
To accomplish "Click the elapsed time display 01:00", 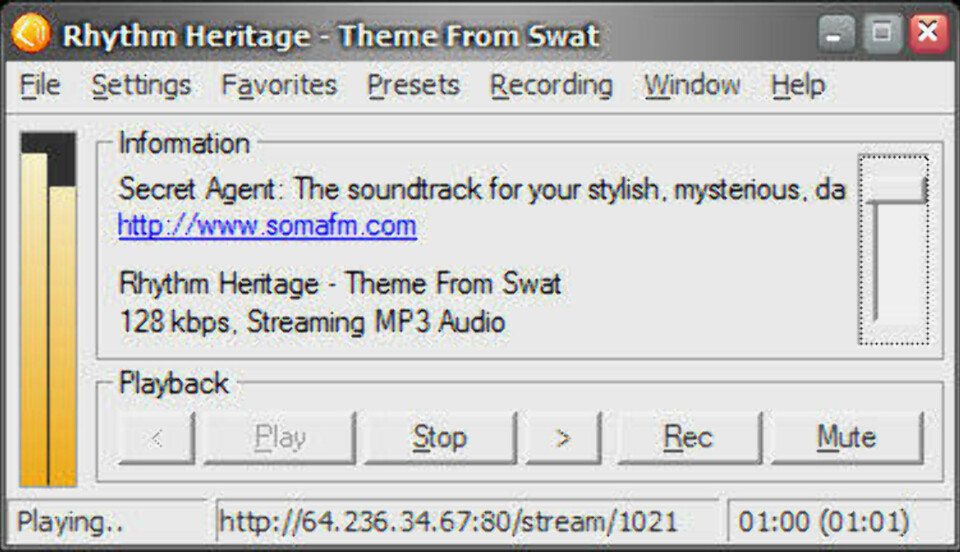I will point(823,522).
